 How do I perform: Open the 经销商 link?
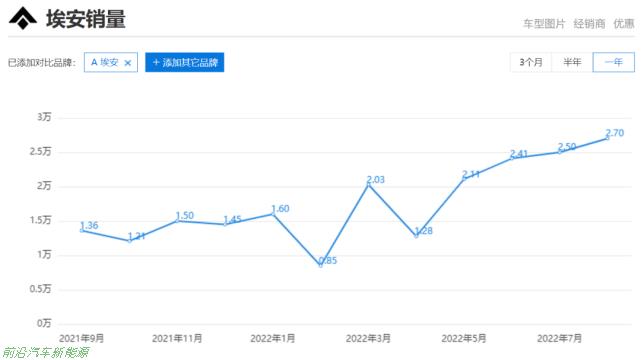coord(589,24)
